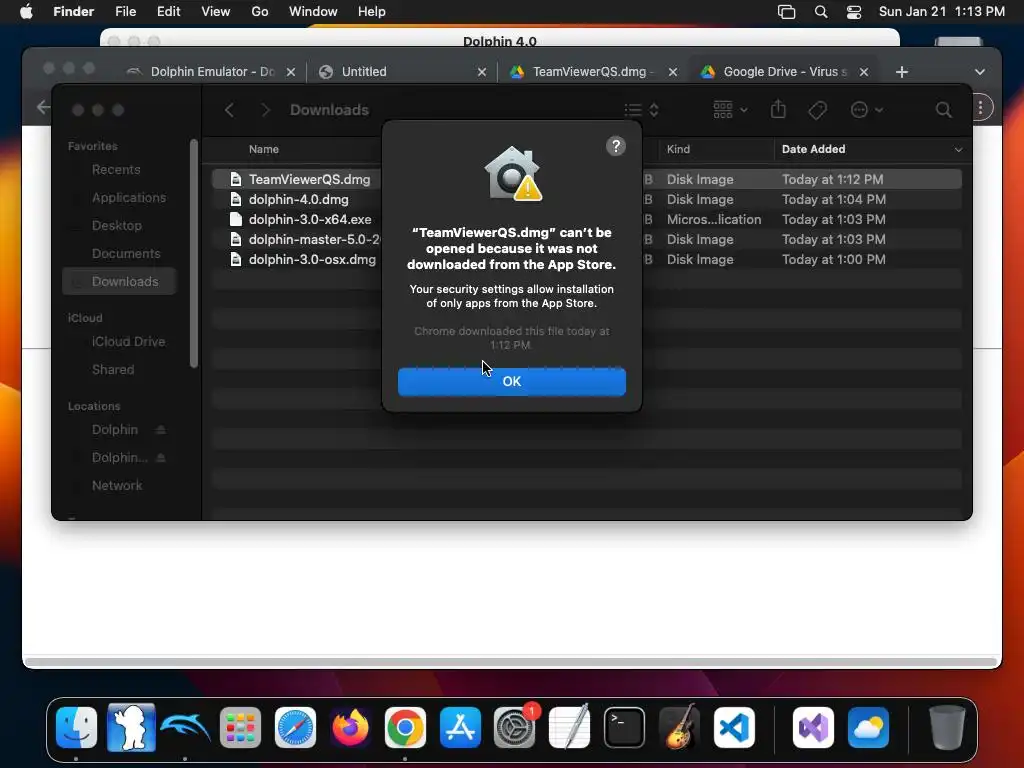Open the Chrome tab search chevron
Image resolution: width=1024 pixels, height=768 pixels.
click(x=980, y=72)
